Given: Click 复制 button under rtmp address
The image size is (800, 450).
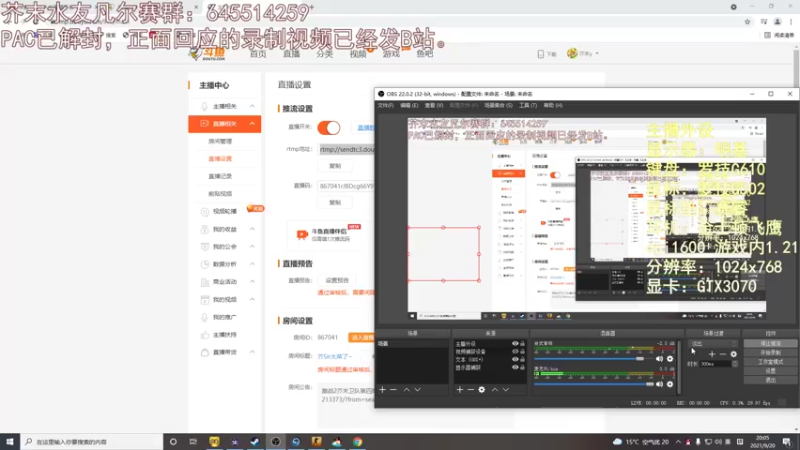Looking at the screenshot, I should point(335,166).
